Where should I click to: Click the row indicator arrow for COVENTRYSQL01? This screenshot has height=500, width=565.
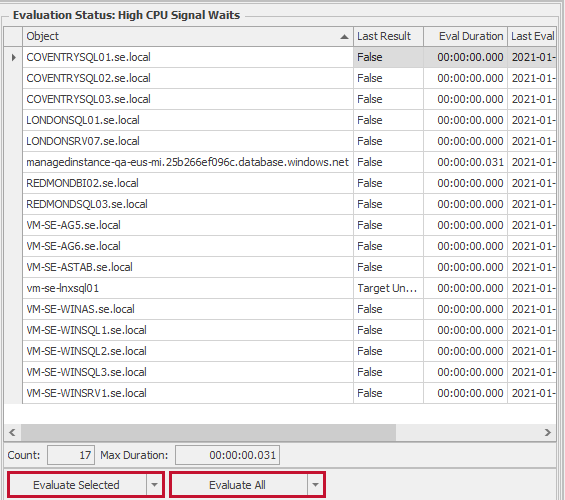[13, 57]
